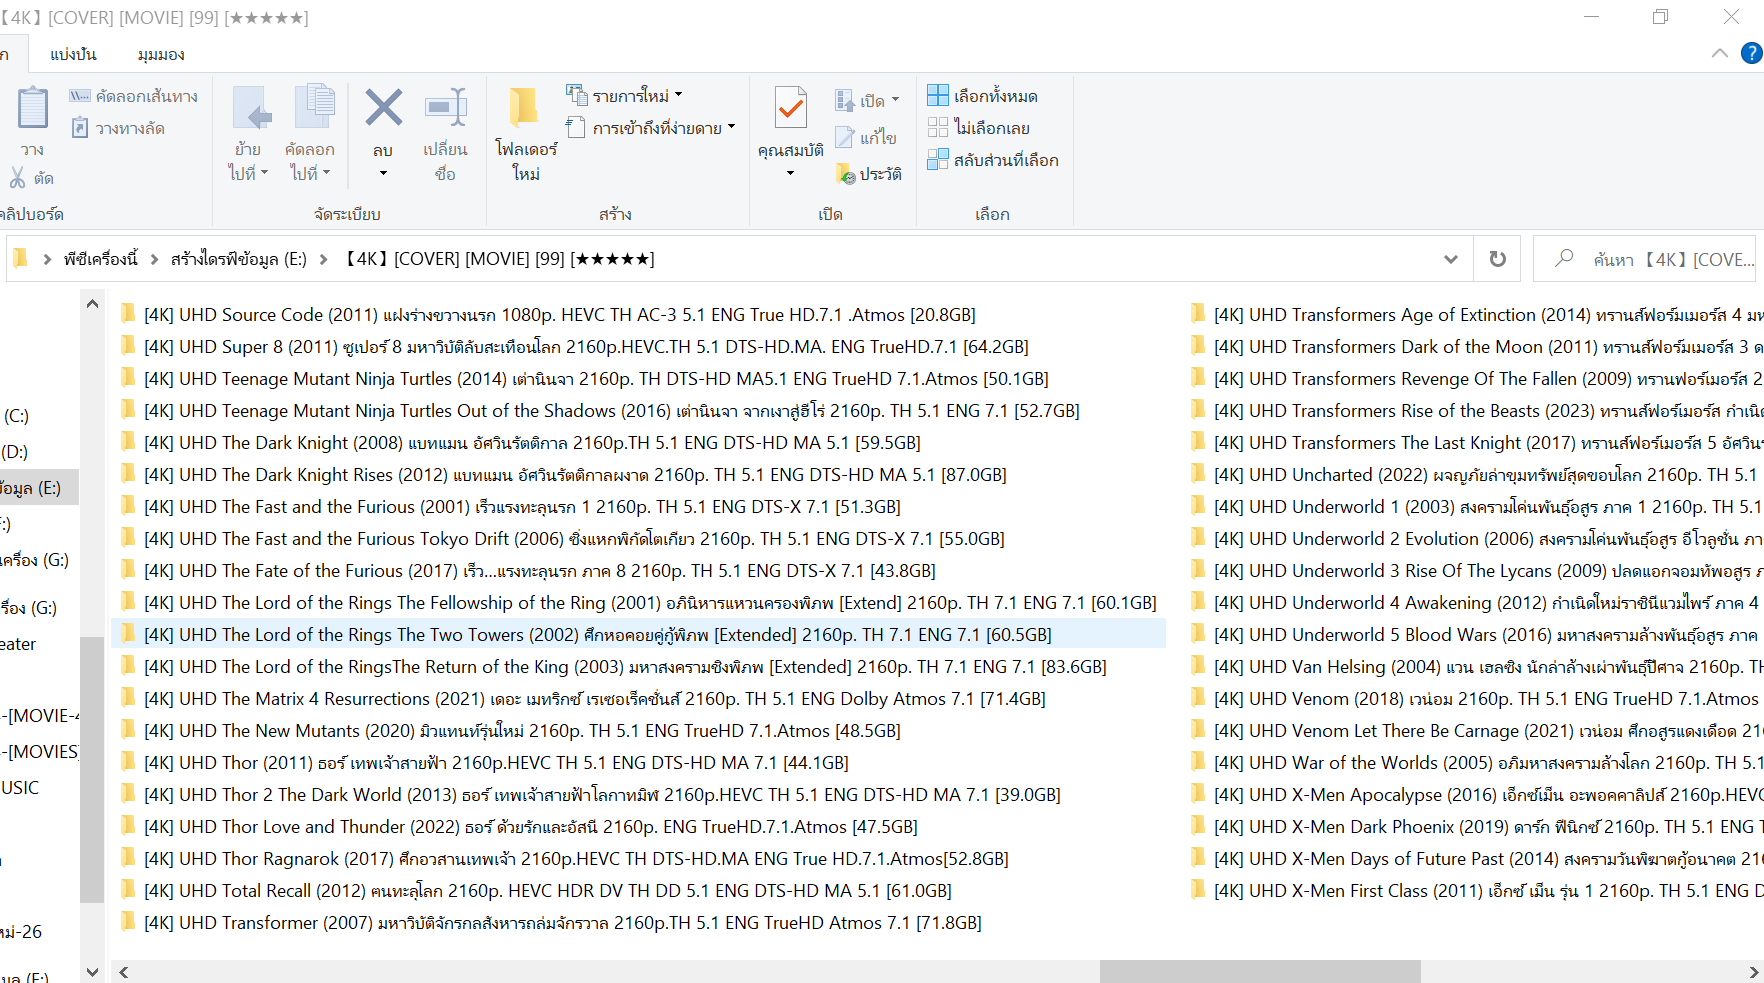The height and width of the screenshot is (983, 1764).
Task: Select The Matrix 4 Resurrections folder
Action: click(594, 698)
